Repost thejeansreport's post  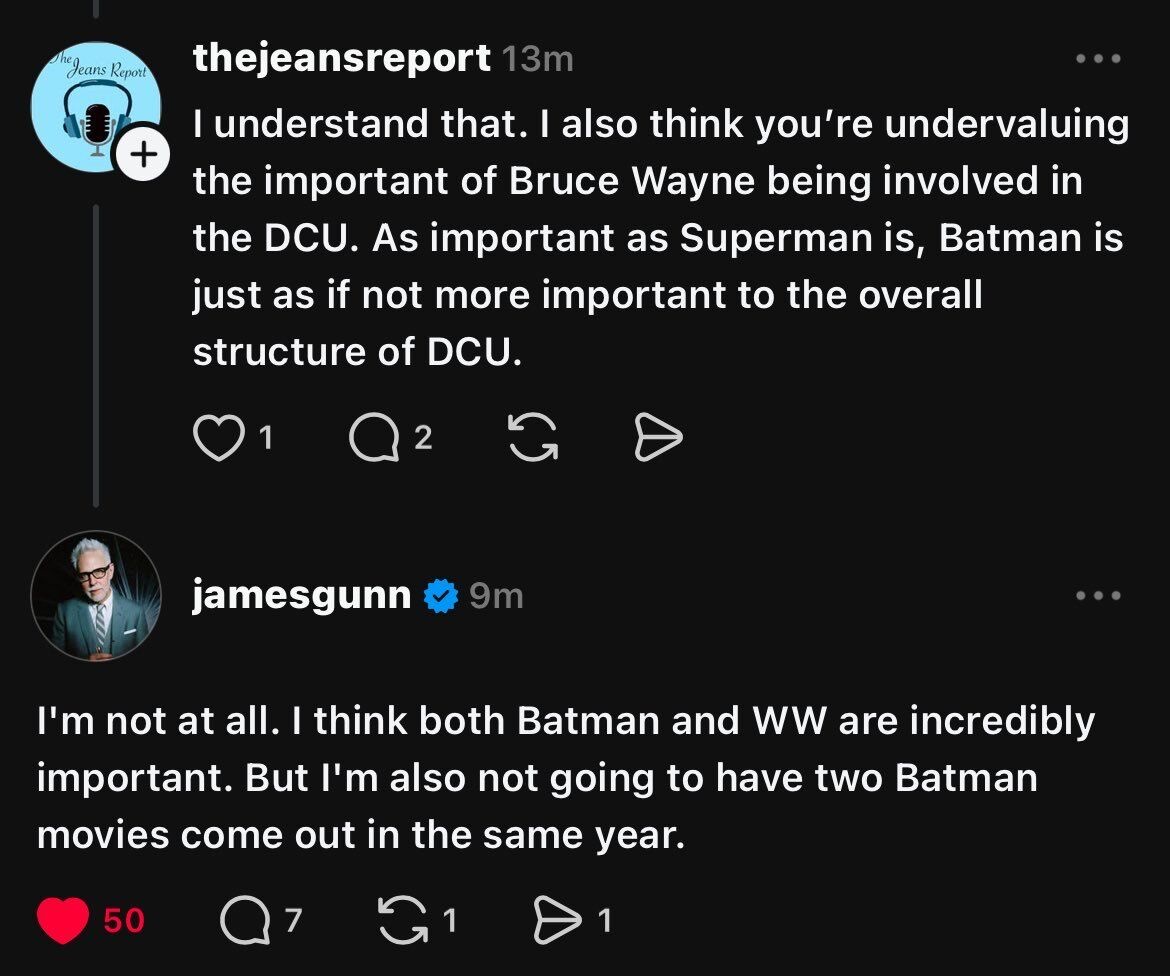[x=534, y=438]
